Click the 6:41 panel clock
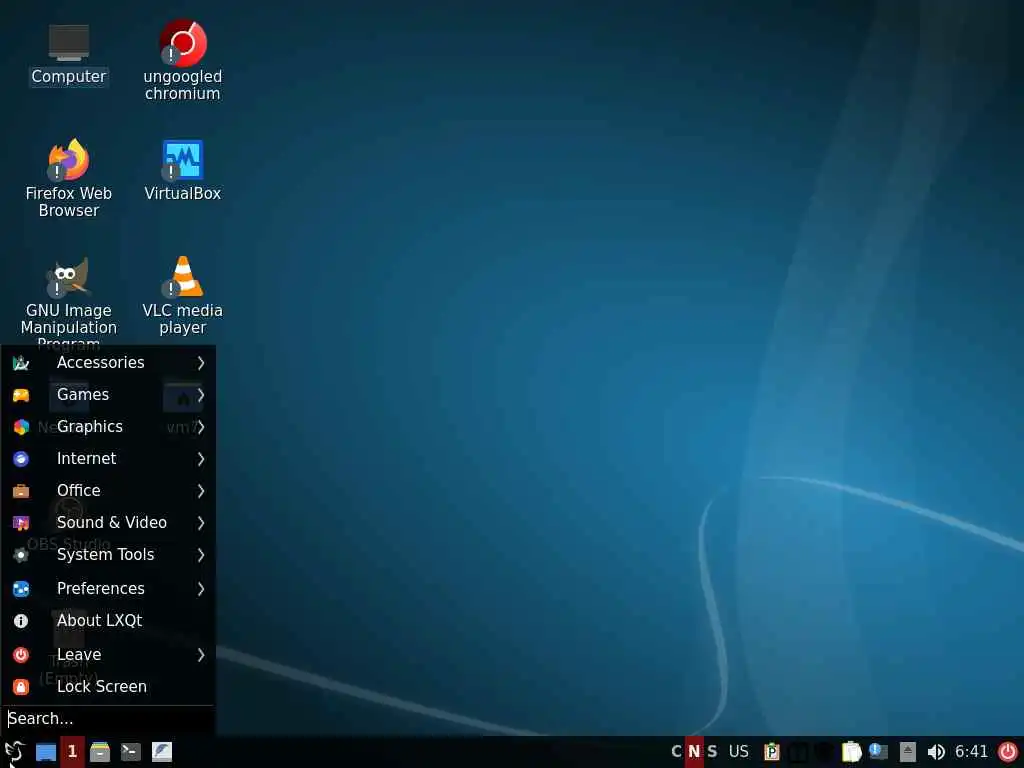Image resolution: width=1024 pixels, height=768 pixels. [x=972, y=752]
